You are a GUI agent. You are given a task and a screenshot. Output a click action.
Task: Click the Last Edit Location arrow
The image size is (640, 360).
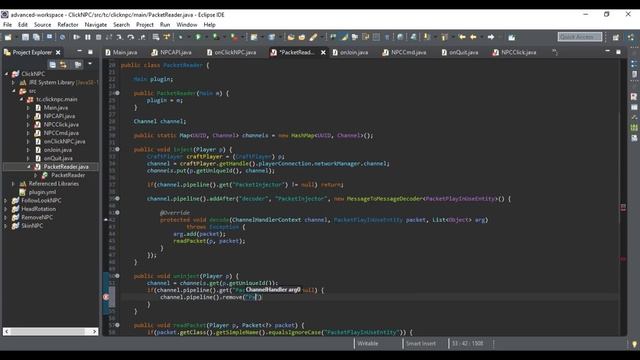pyautogui.click(x=462, y=37)
